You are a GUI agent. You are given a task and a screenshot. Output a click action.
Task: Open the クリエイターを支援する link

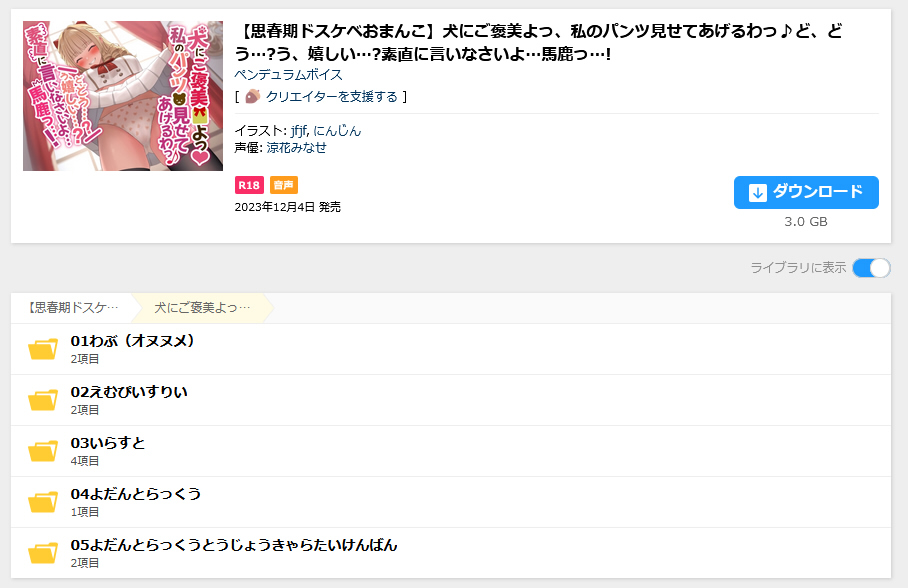click(x=331, y=97)
